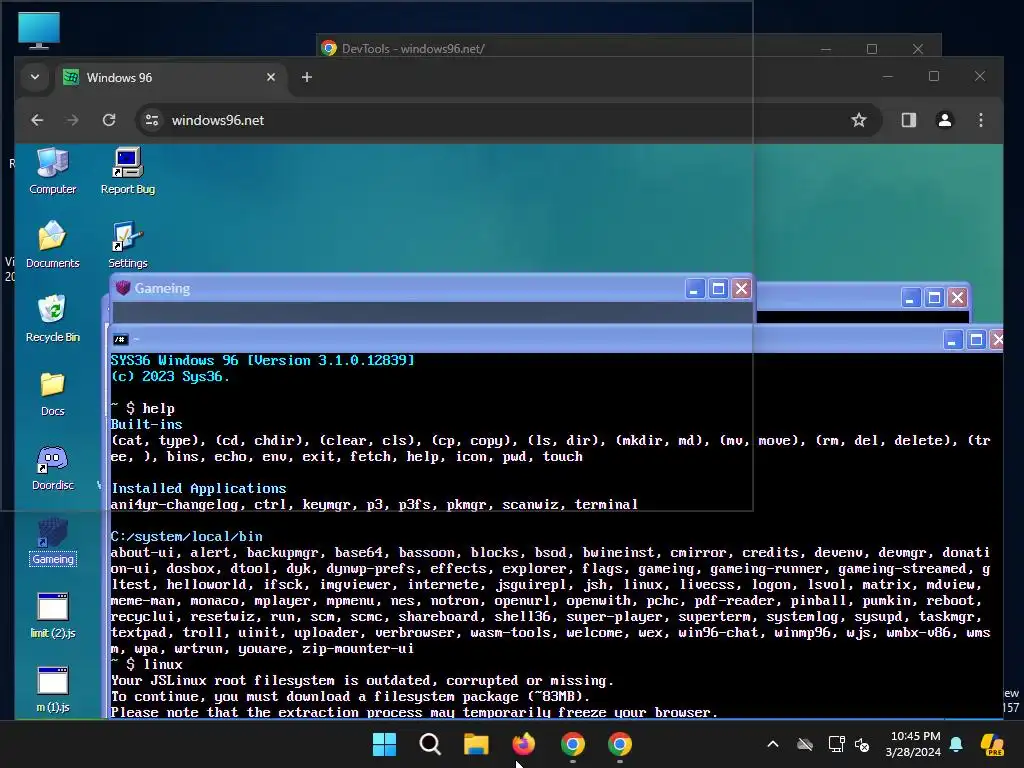Viewport: 1024px width, 768px height.
Task: Open the Settings shortcut icon
Action: 128,245
